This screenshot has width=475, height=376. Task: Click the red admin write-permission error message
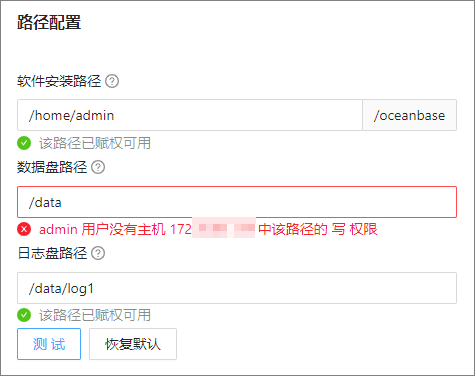click(208, 229)
